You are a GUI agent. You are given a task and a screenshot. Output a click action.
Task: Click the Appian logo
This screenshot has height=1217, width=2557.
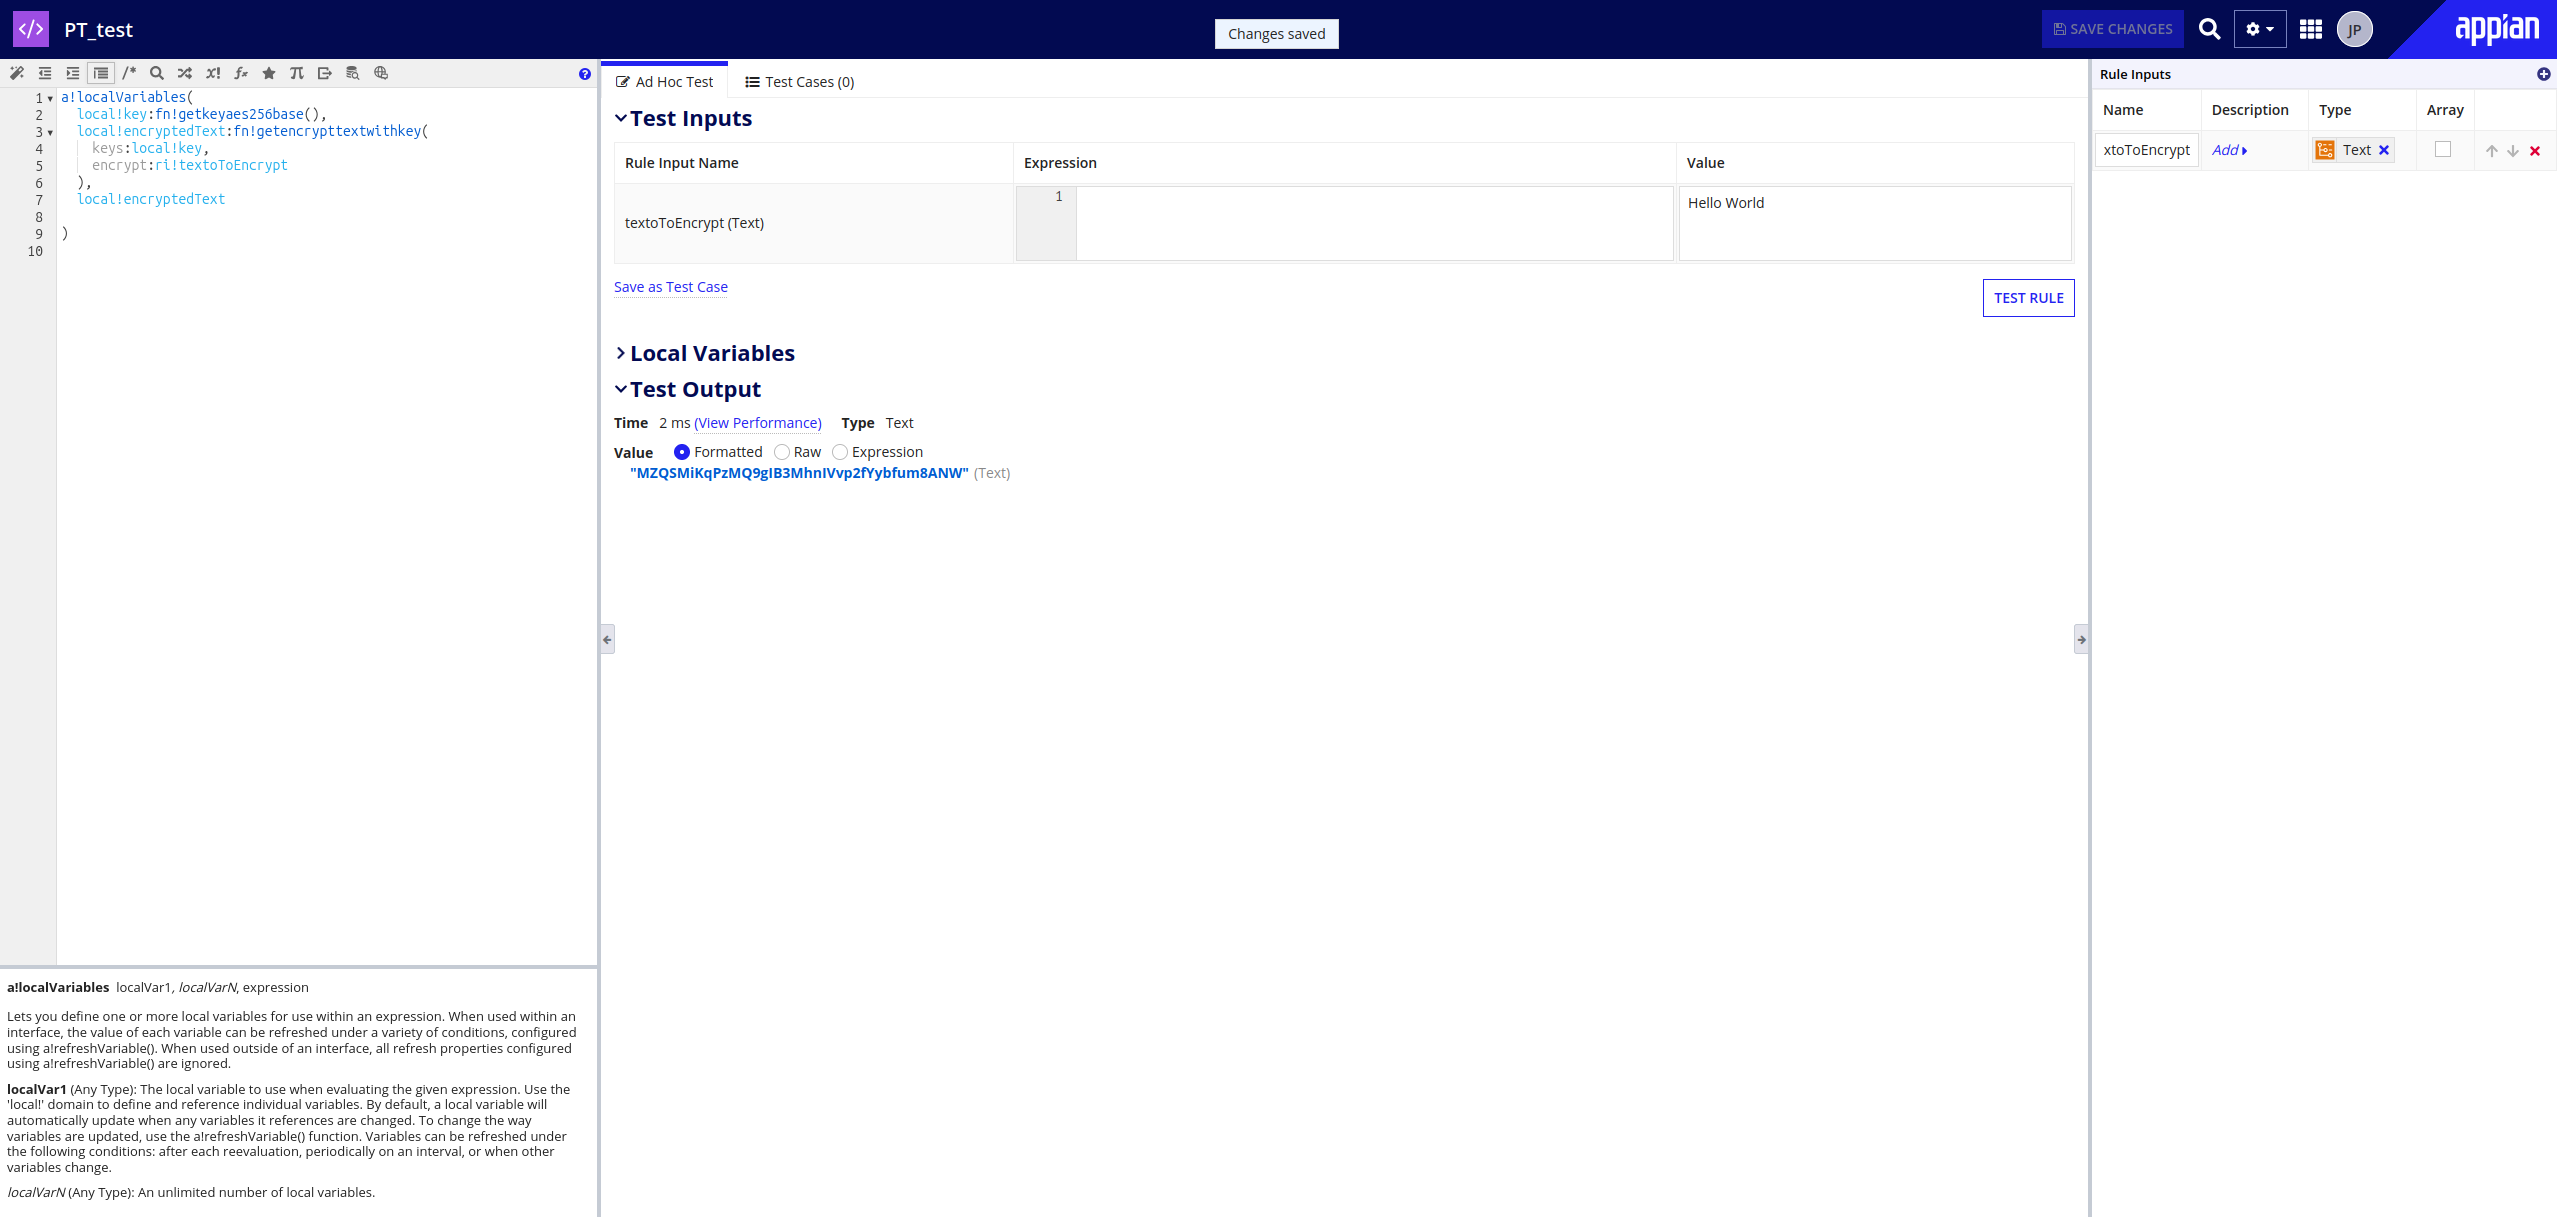coord(2497,29)
